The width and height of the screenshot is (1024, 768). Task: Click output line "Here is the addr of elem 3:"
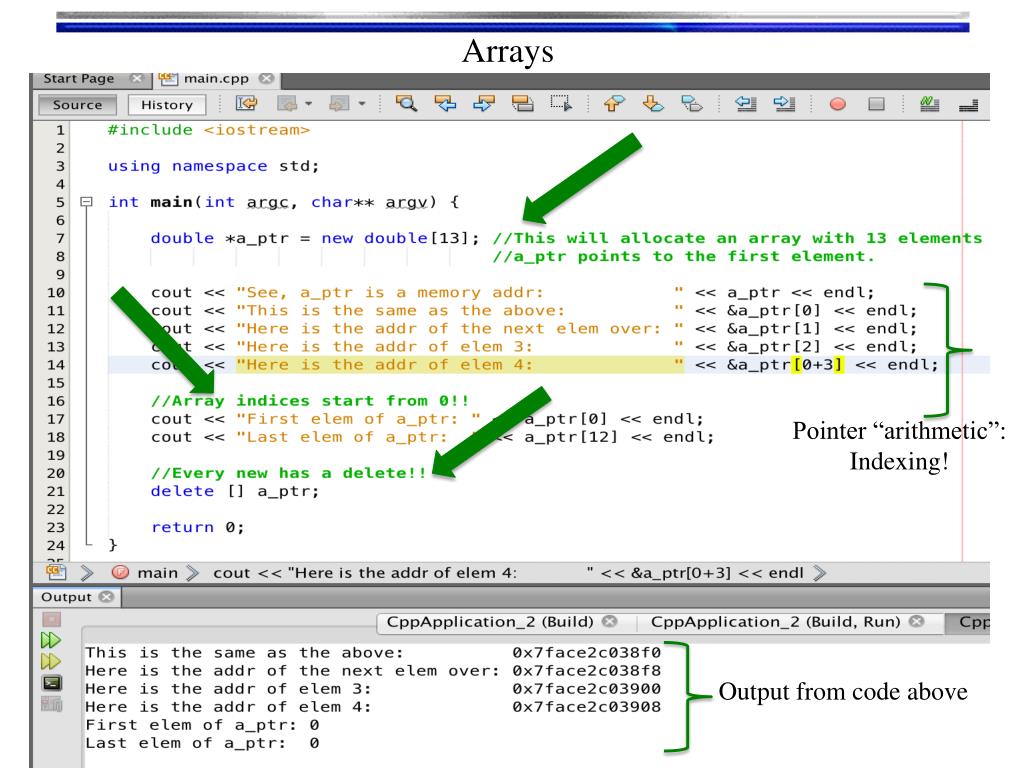coord(228,689)
